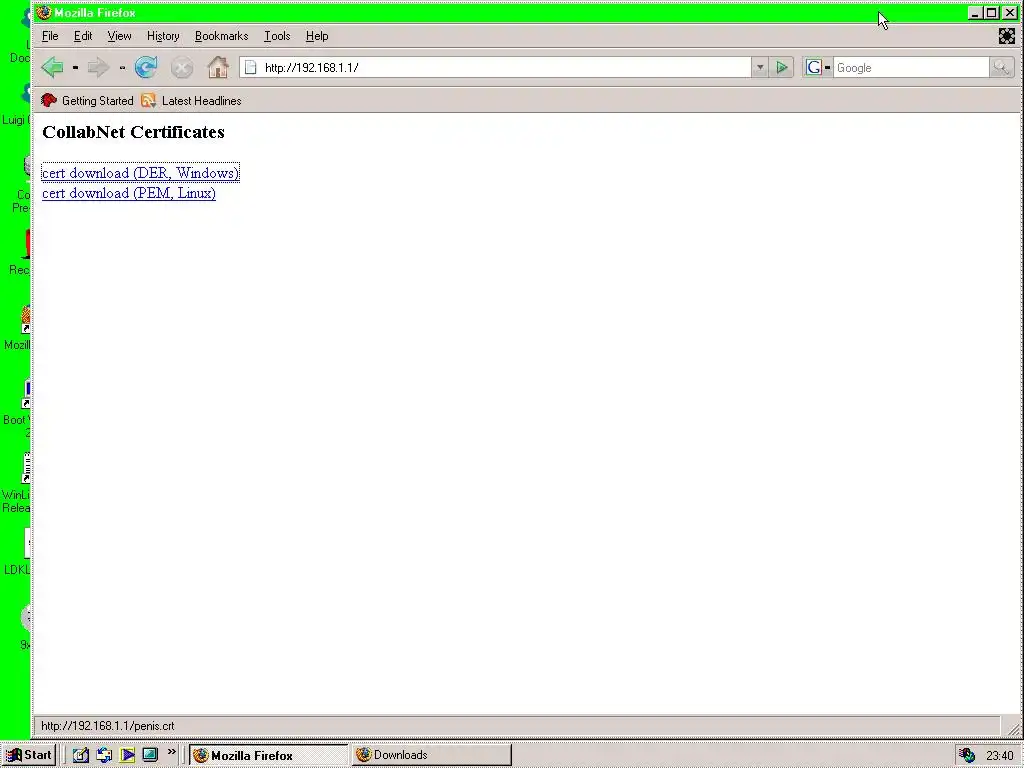Open the Help menu

[317, 36]
